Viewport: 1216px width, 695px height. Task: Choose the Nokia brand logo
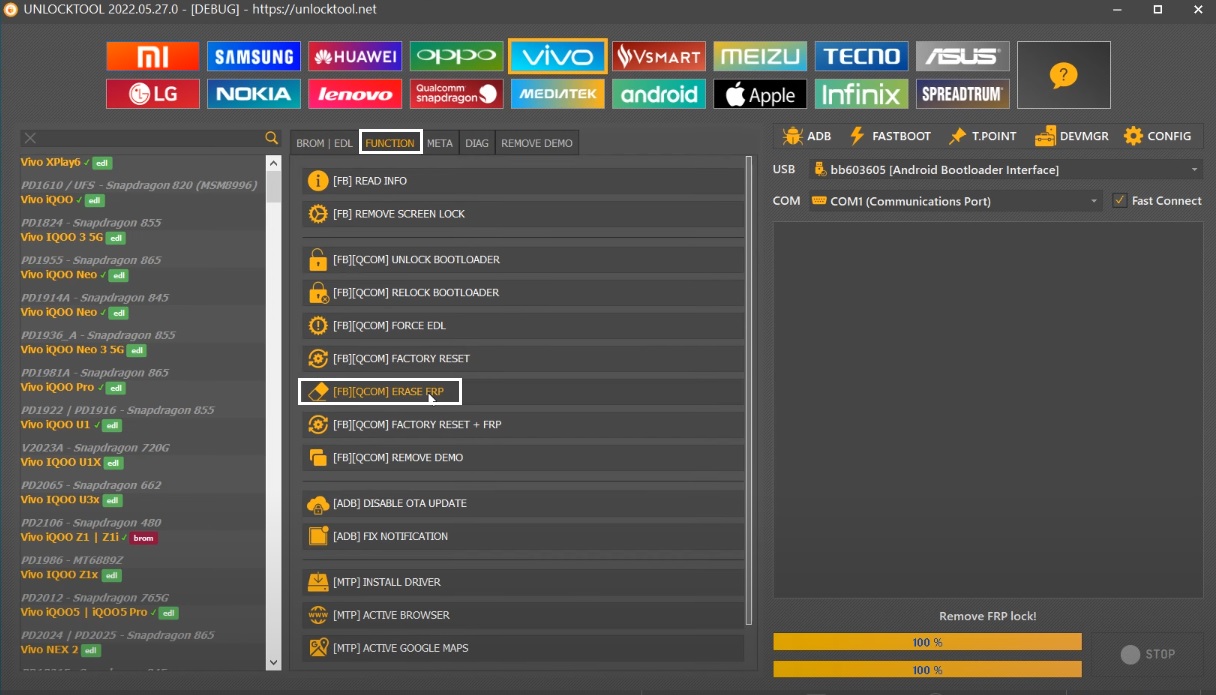(x=254, y=94)
